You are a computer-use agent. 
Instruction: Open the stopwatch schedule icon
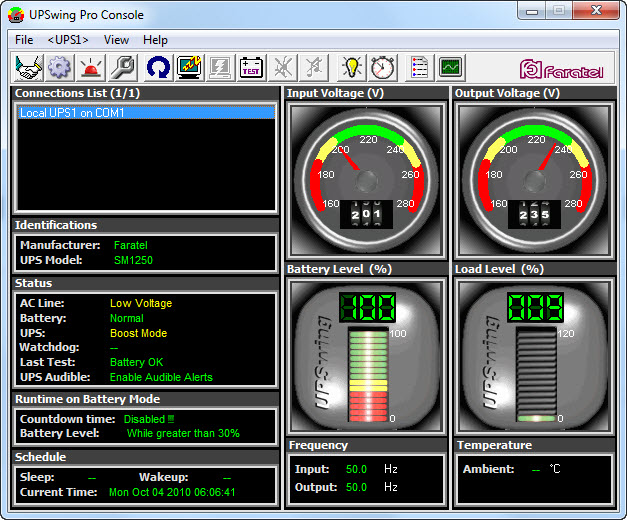[x=383, y=67]
